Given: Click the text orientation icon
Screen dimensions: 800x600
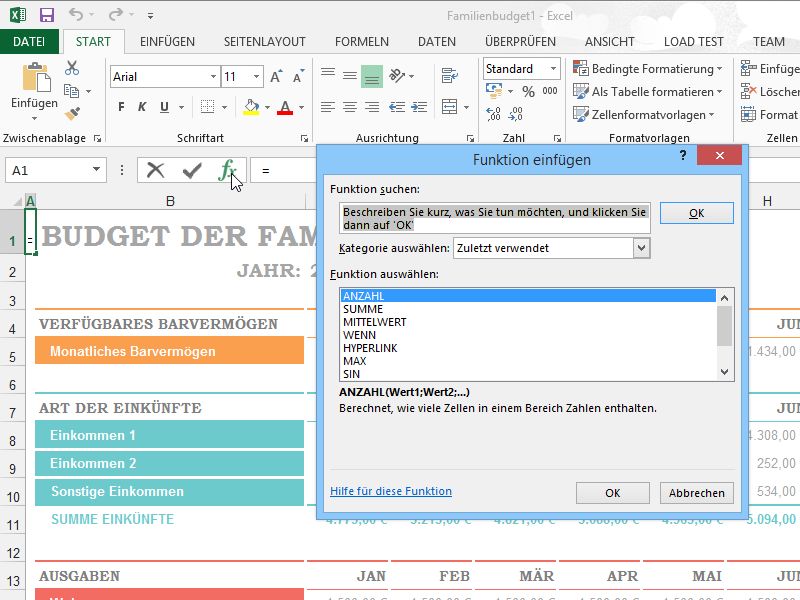Looking at the screenshot, I should 397,76.
